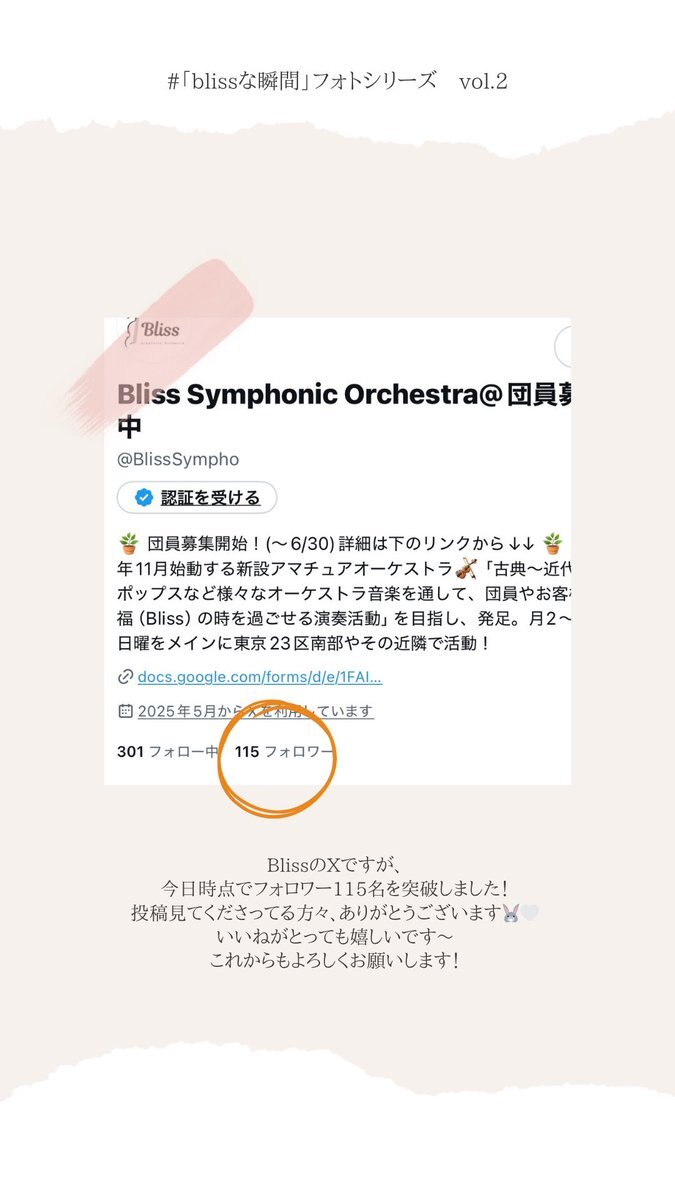Click the #blissな瞬間 フォトシリーズ vol.2 heading
The height and width of the screenshot is (1200, 675).
[338, 82]
